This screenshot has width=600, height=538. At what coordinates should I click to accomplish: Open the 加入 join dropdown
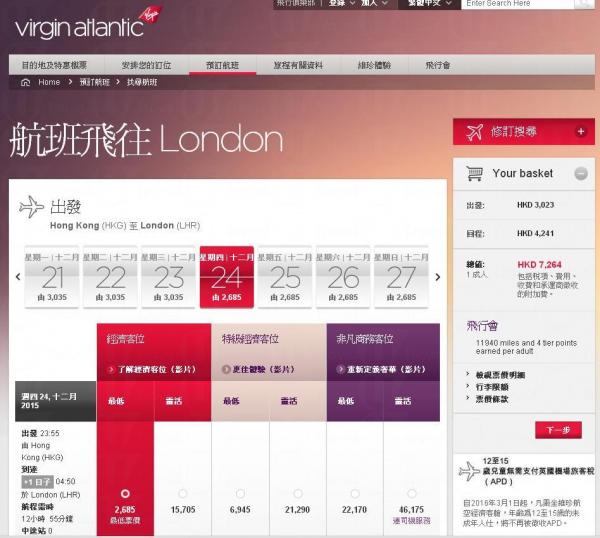tap(374, 3)
